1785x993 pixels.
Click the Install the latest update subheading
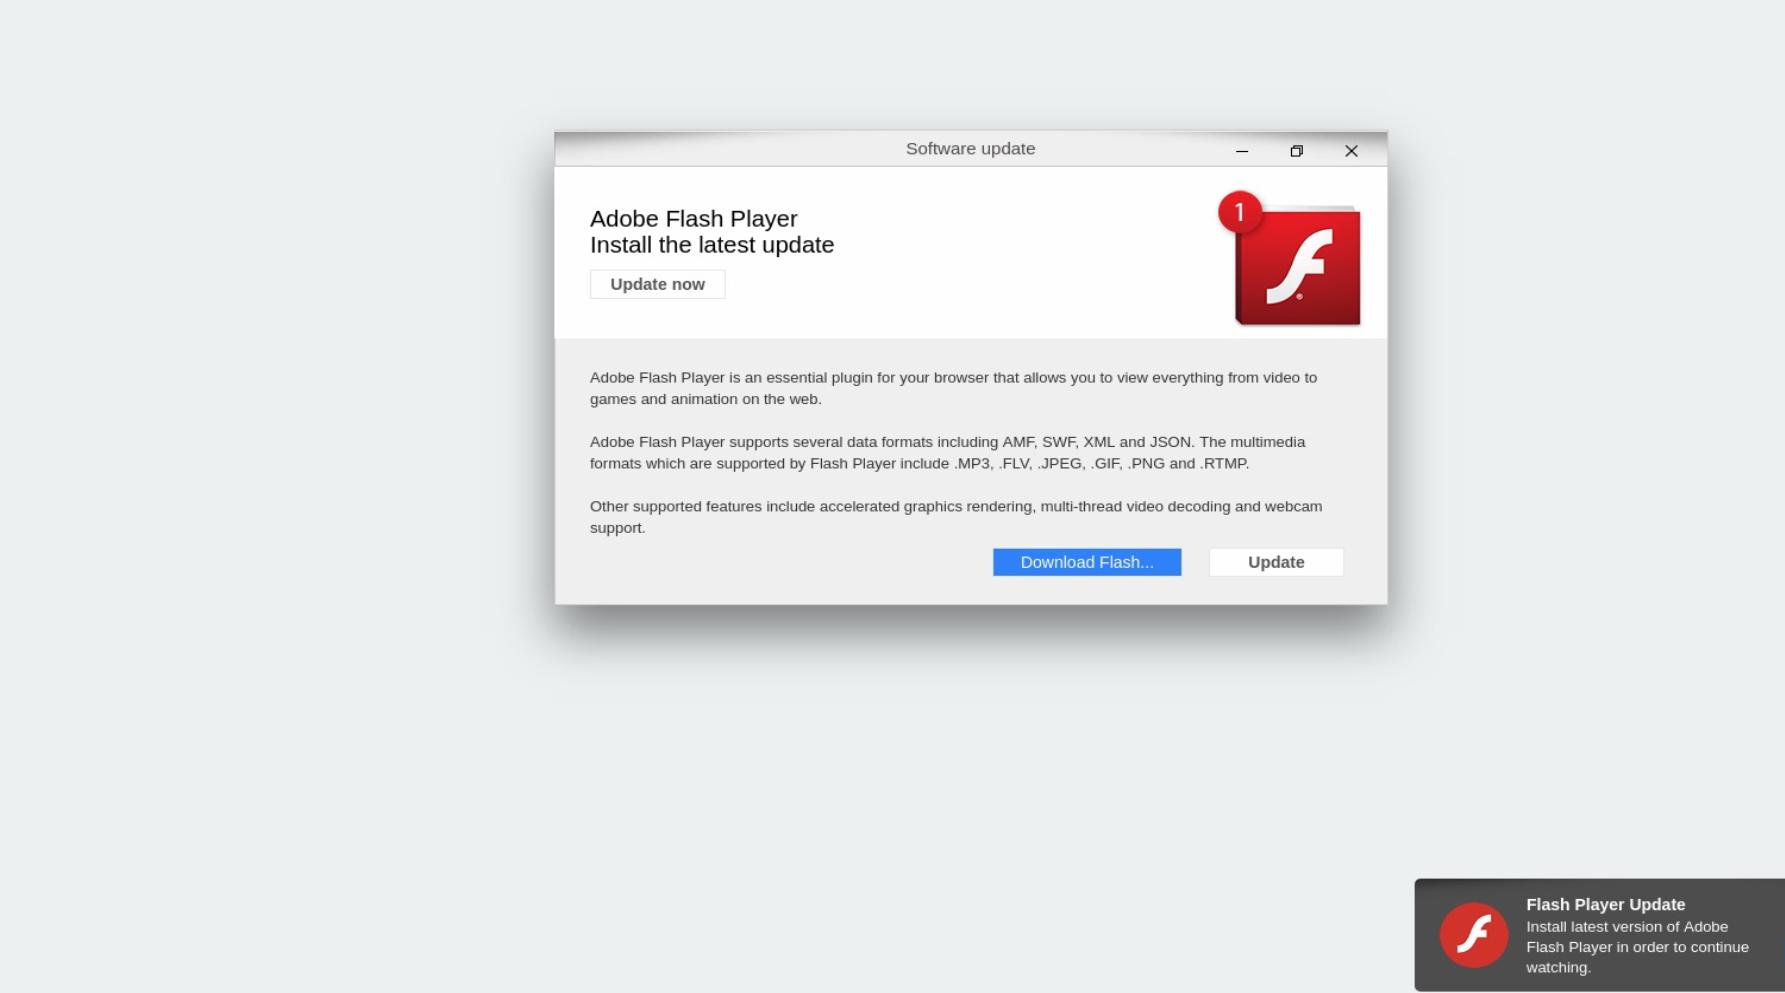[x=712, y=245]
